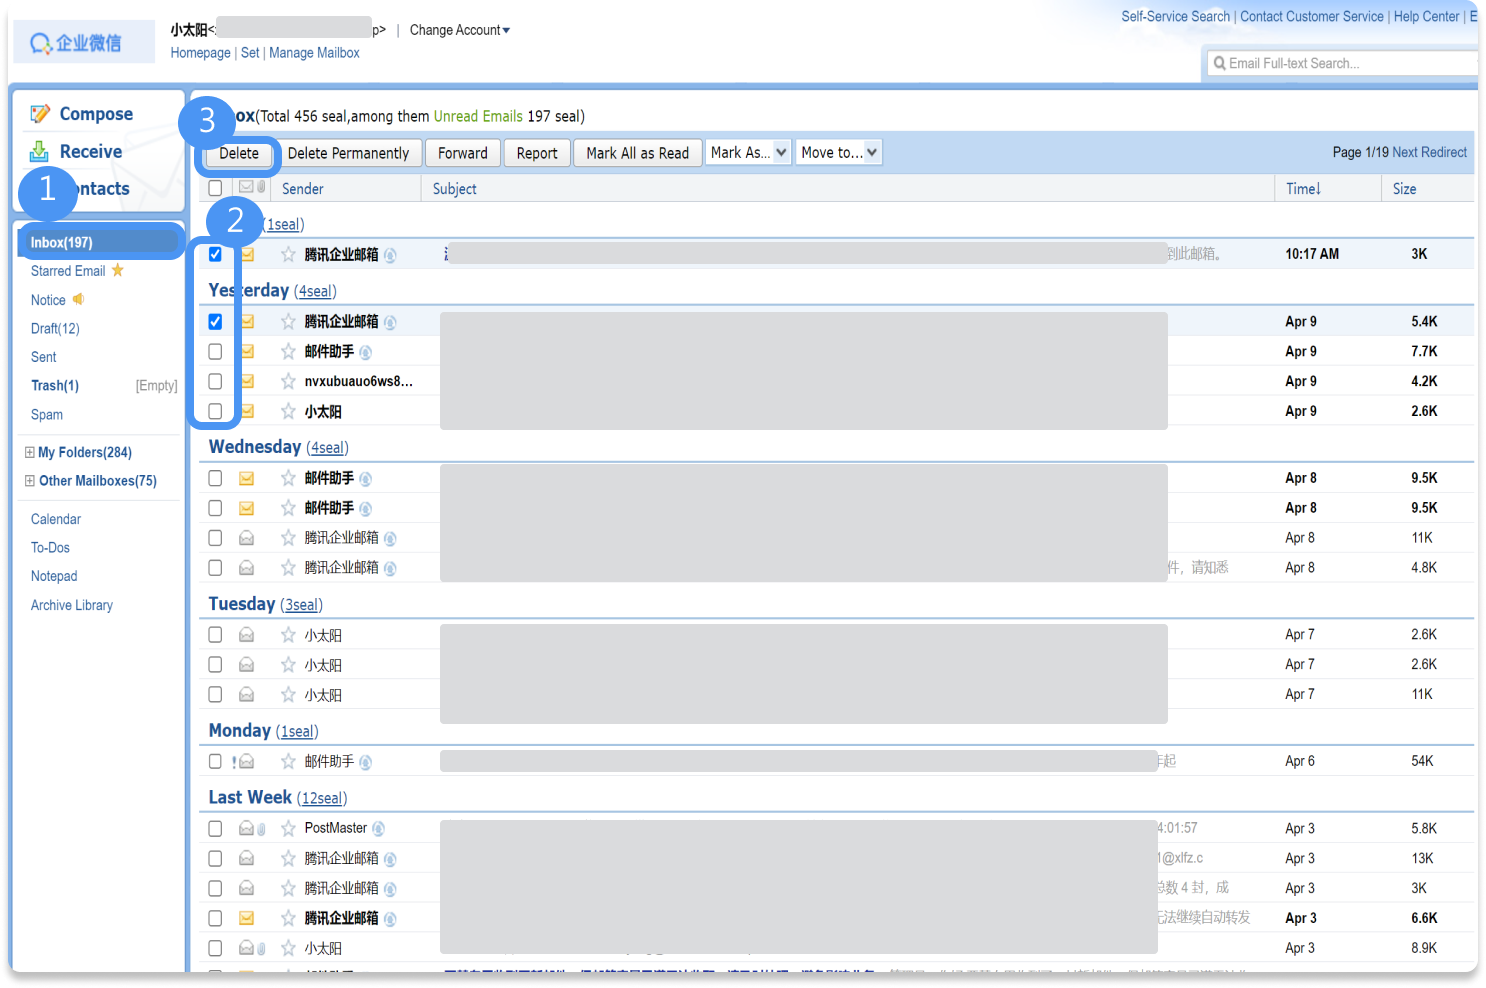
Task: Click badge icon after 邮件助手 on 54K row
Action: click(x=365, y=762)
